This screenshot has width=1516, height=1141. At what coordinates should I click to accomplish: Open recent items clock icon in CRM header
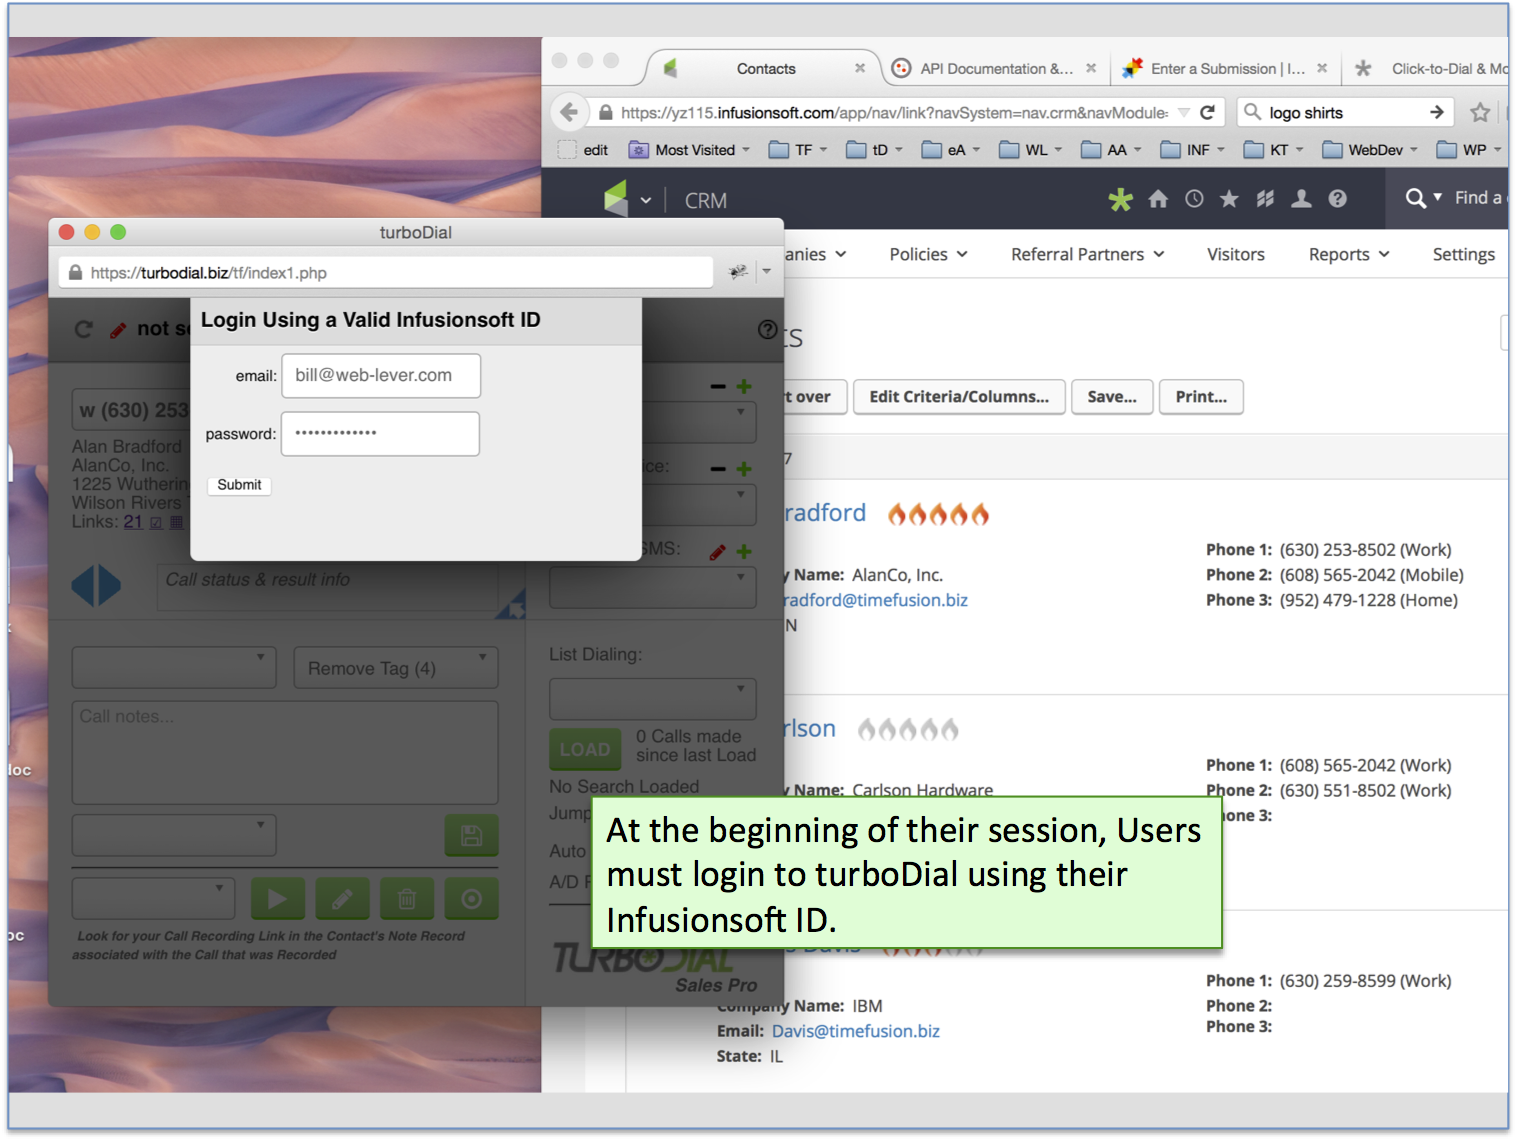[1194, 199]
